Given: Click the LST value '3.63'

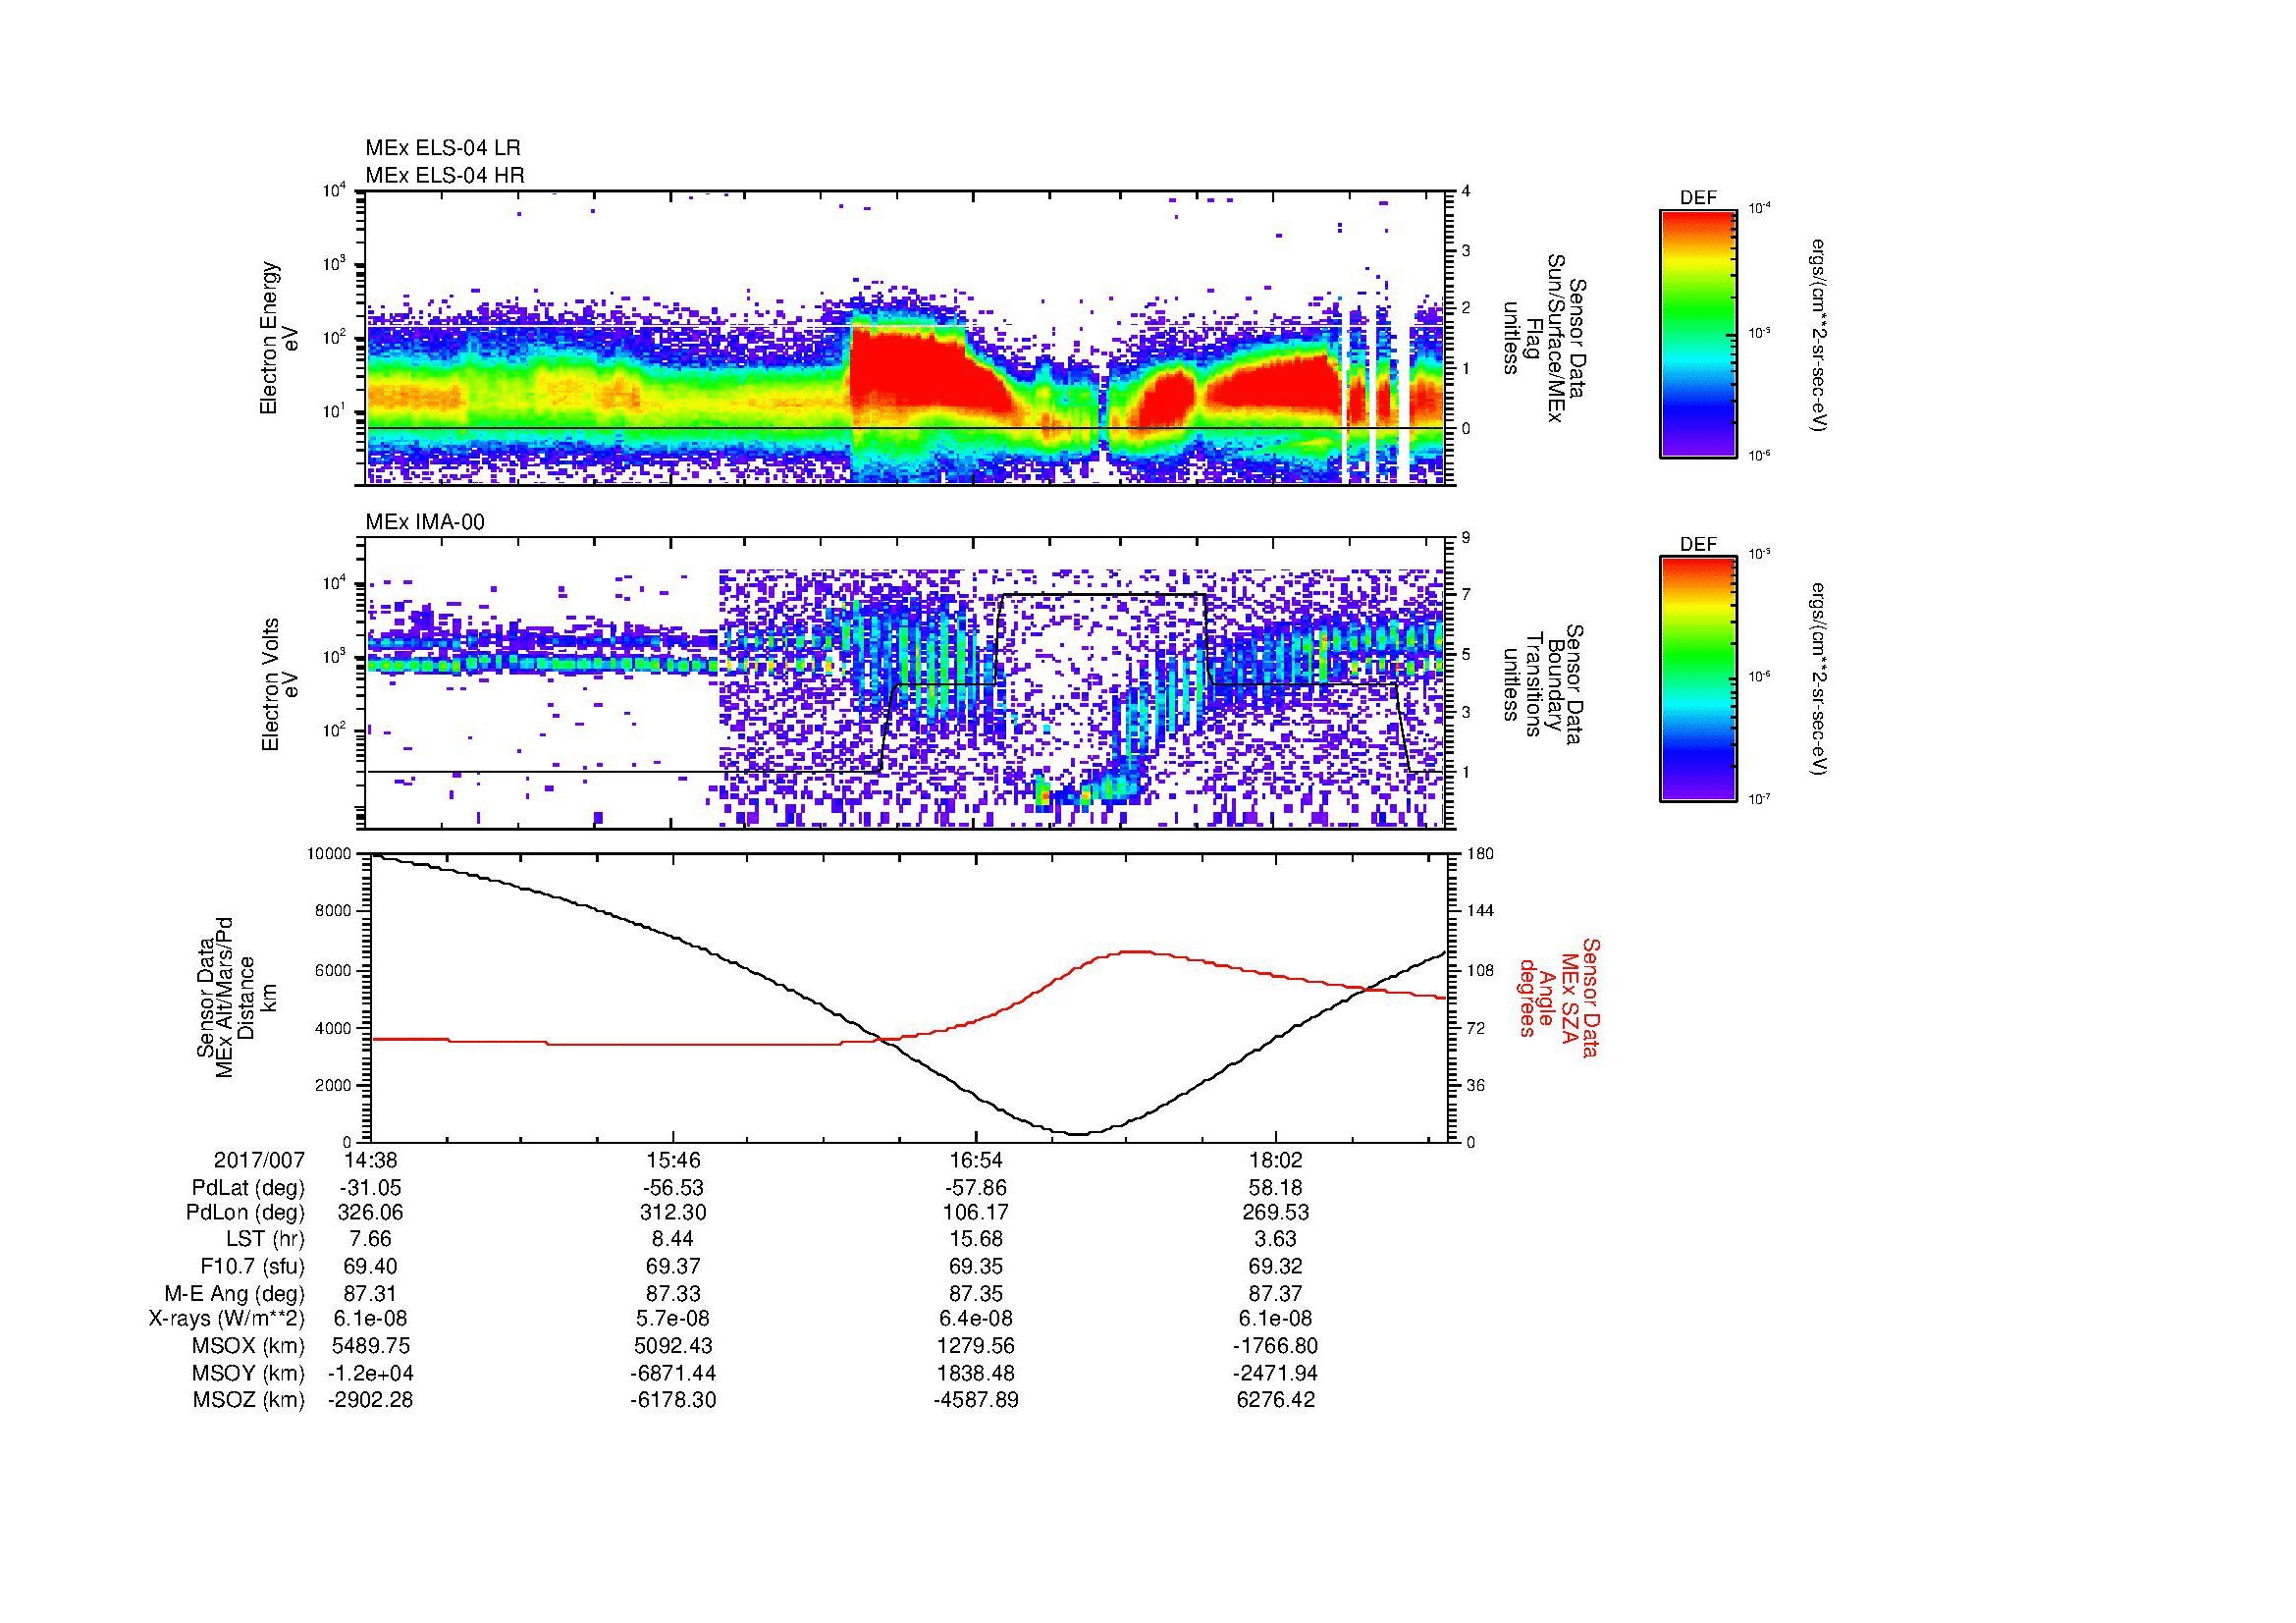Looking at the screenshot, I should click(x=1276, y=1240).
